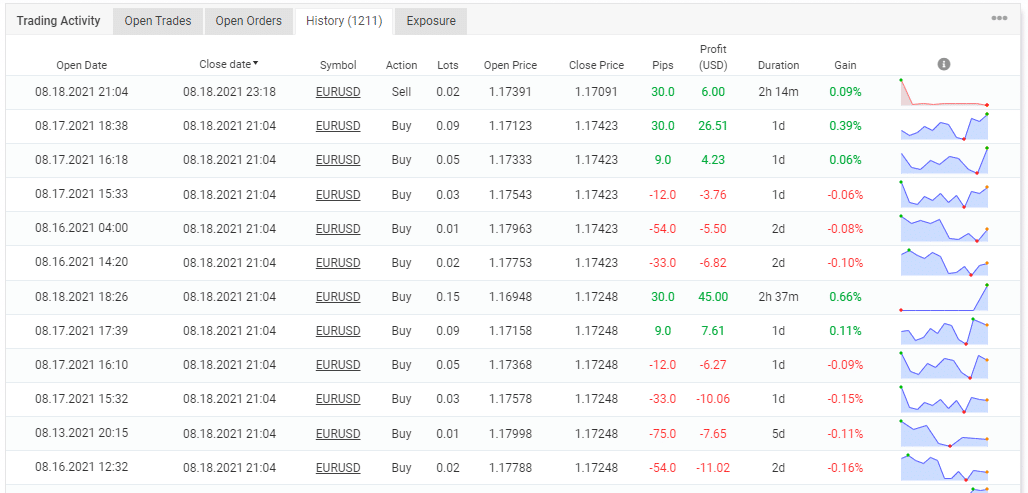The width and height of the screenshot is (1028, 493).
Task: Open the Exposure tab
Action: pyautogui.click(x=431, y=21)
